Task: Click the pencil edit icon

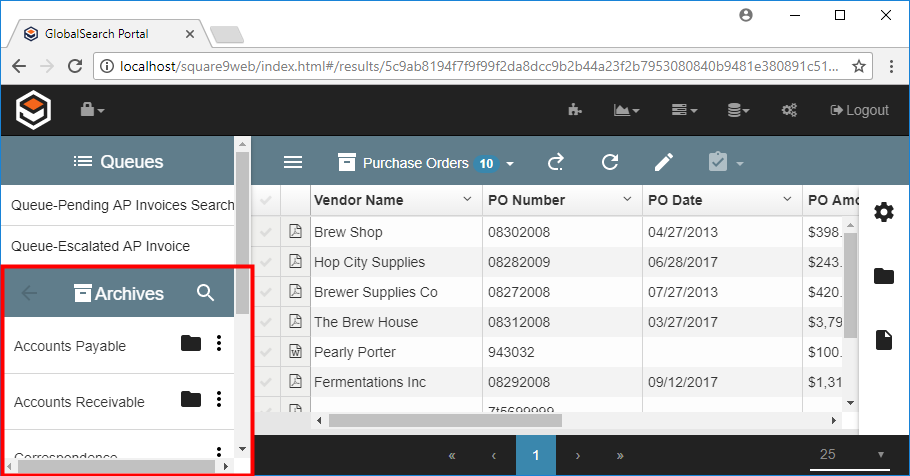Action: point(664,163)
